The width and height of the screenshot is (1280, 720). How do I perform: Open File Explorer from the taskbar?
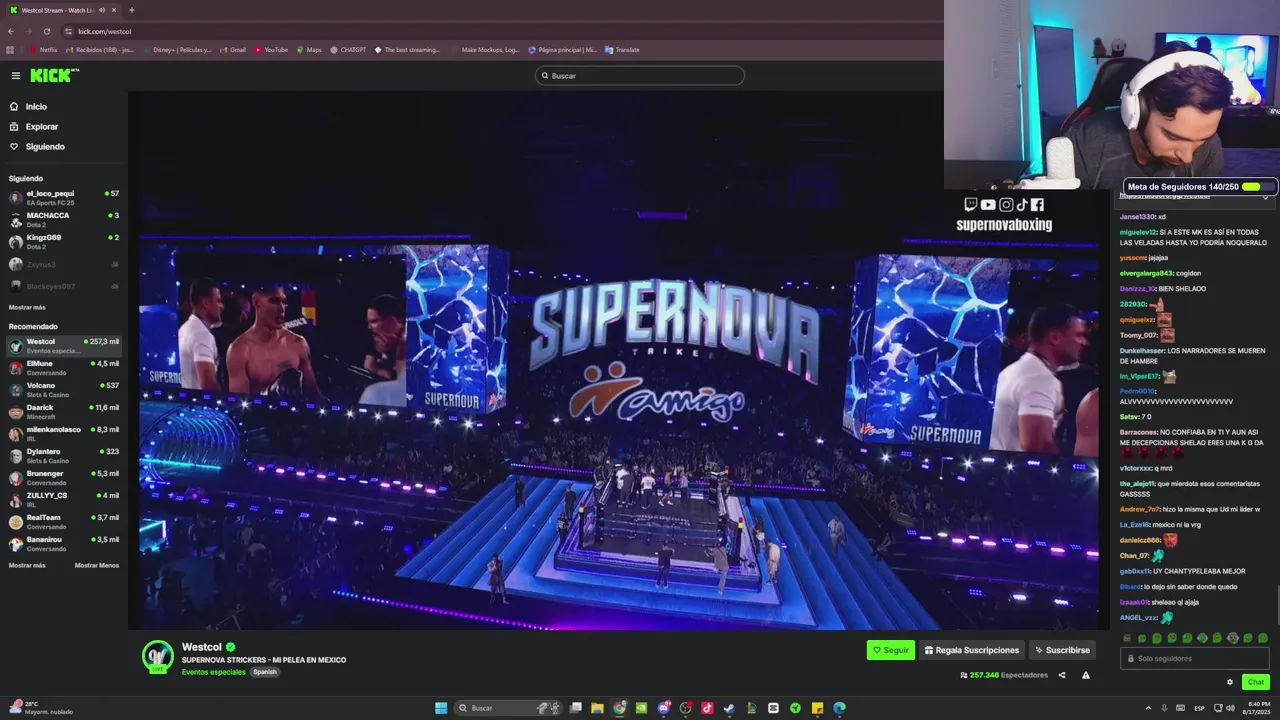pos(597,708)
